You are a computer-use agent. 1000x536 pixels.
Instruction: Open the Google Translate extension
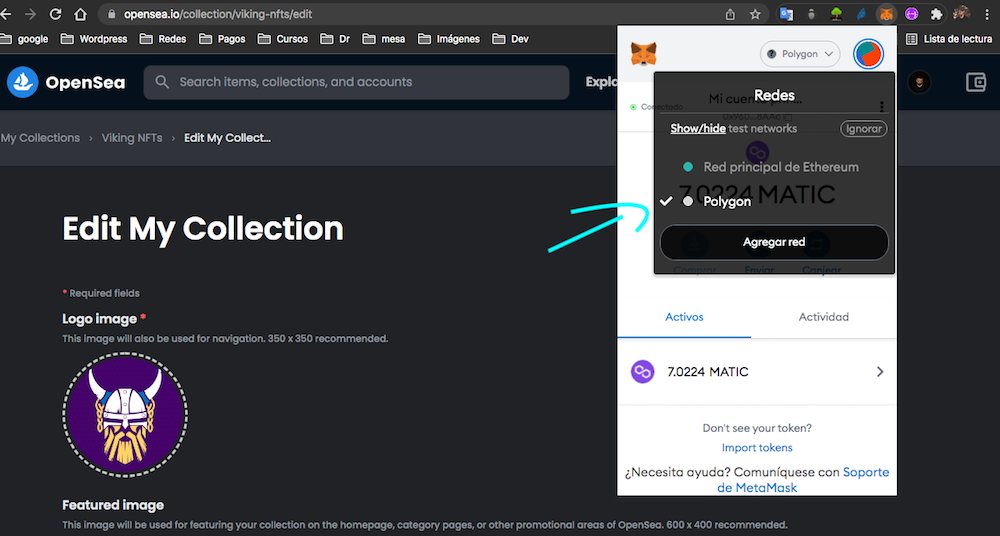click(786, 14)
